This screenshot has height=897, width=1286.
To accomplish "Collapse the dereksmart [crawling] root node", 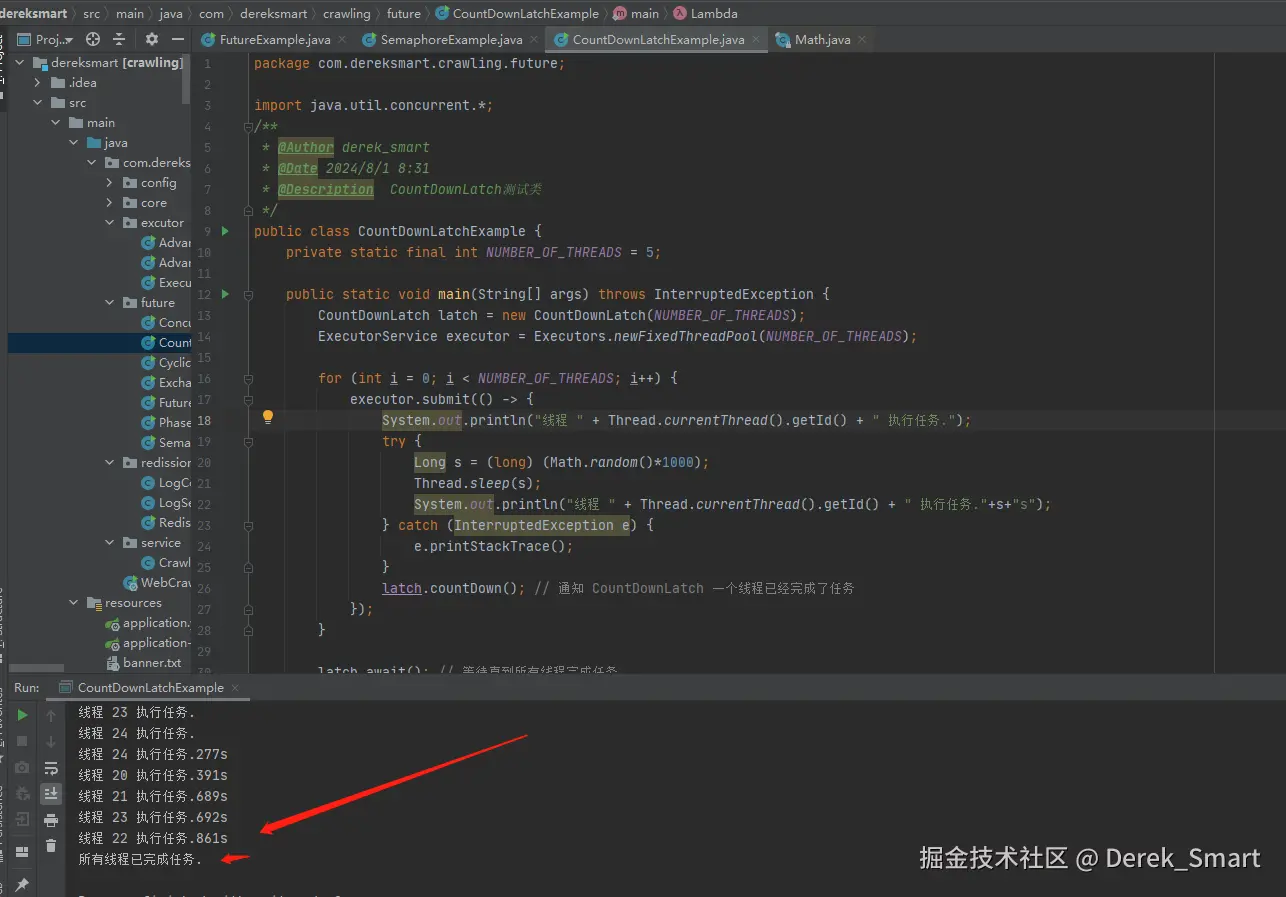I will pyautogui.click(x=21, y=62).
